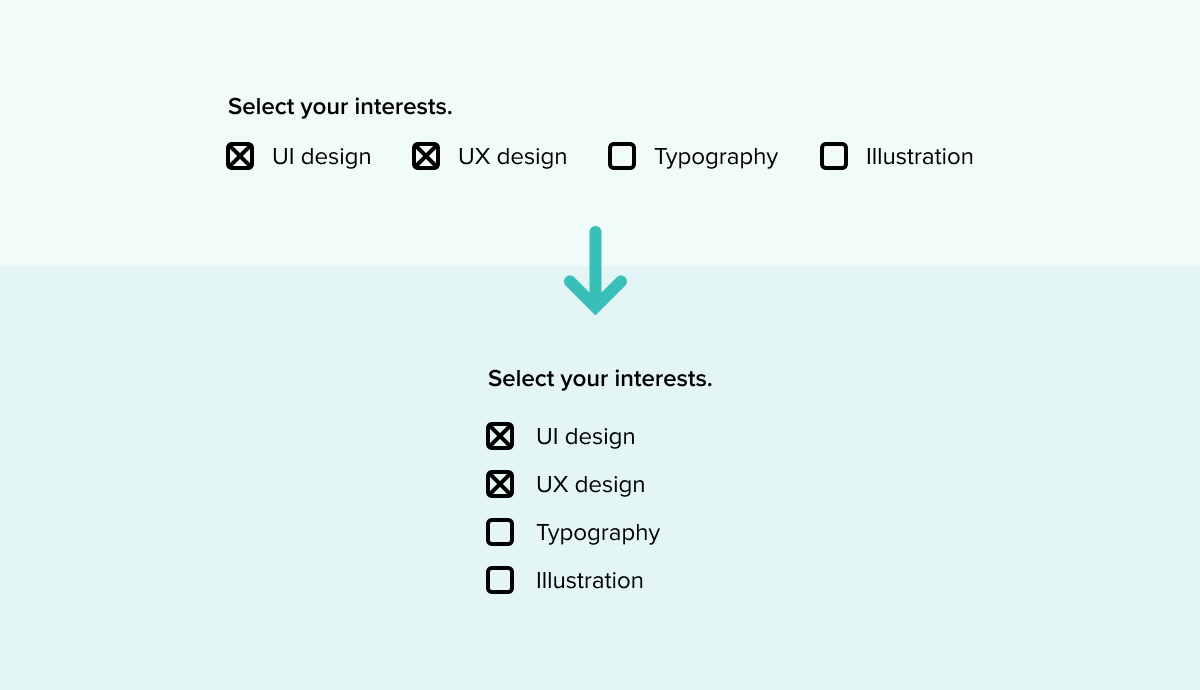The image size is (1200, 690).
Task: Uncheck UI design checkbox in vertical list
Action: tap(500, 436)
